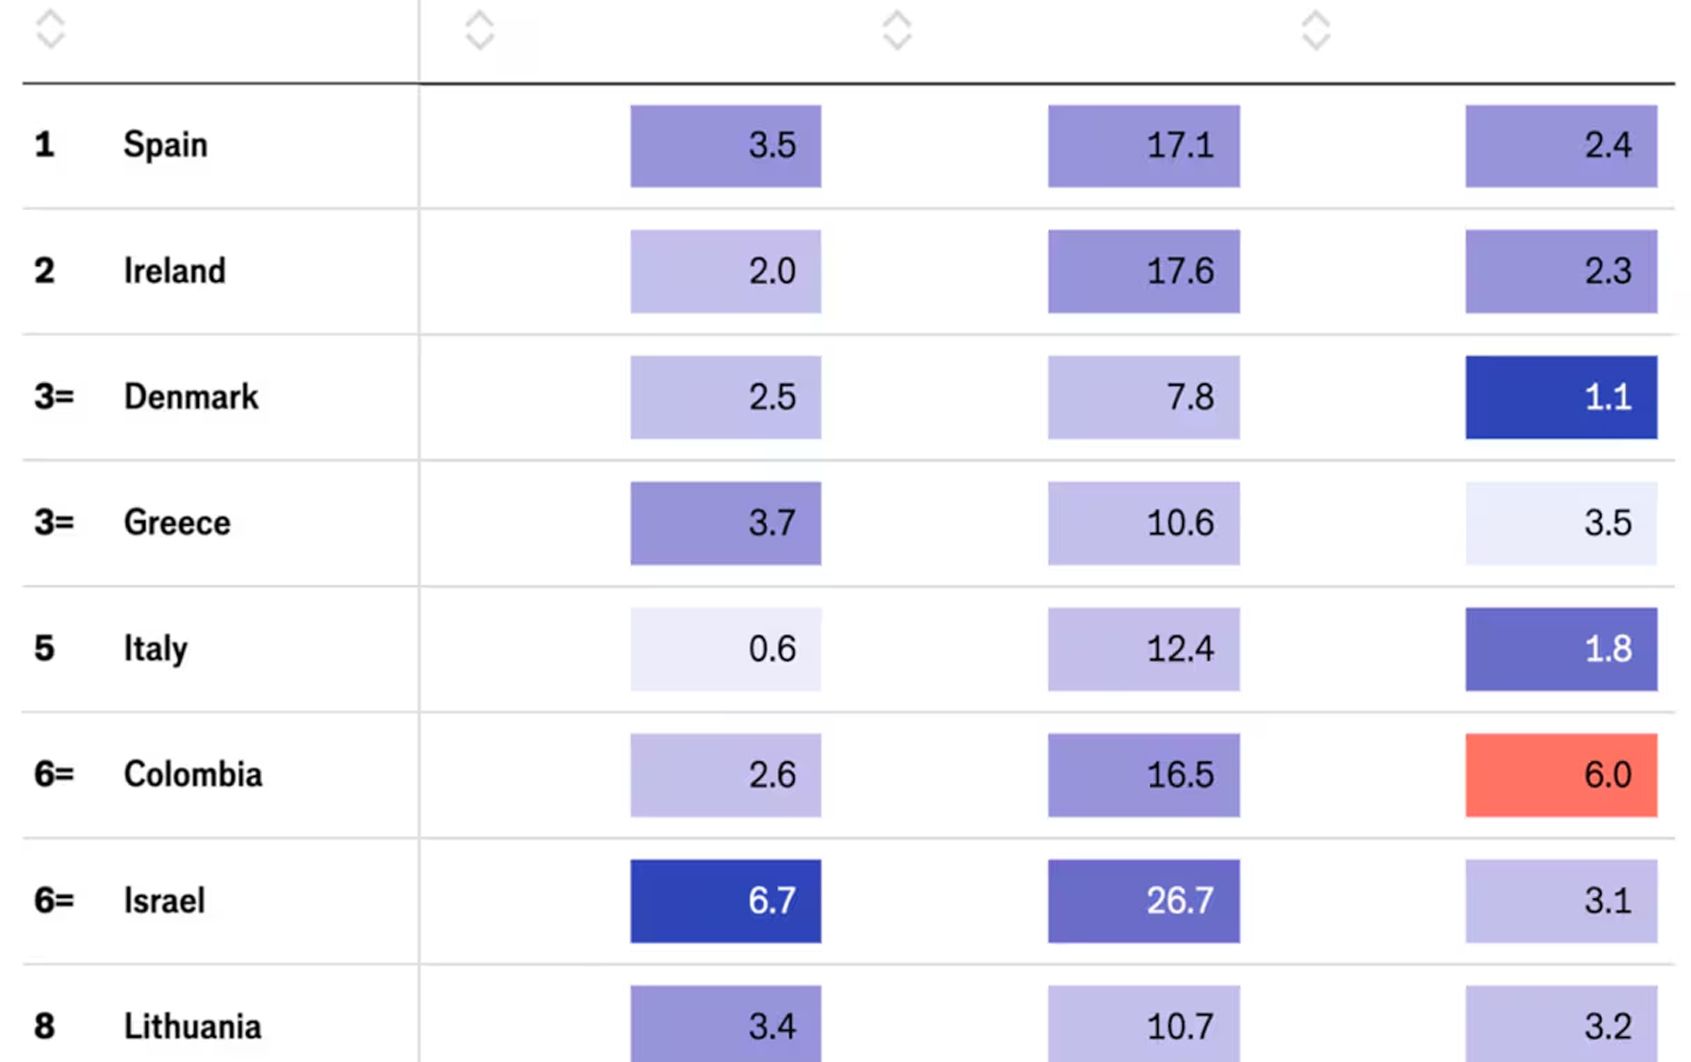Select the Ireland row label

(x=174, y=271)
